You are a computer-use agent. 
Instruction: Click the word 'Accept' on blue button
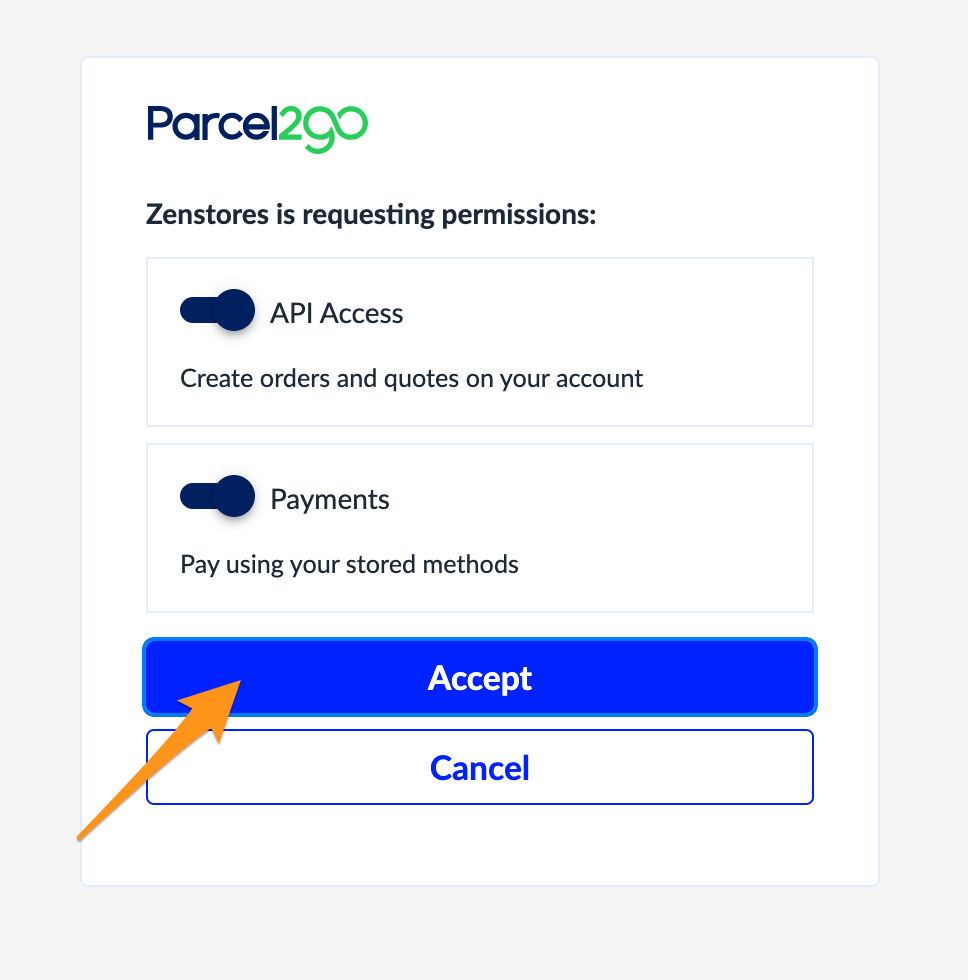click(x=480, y=679)
